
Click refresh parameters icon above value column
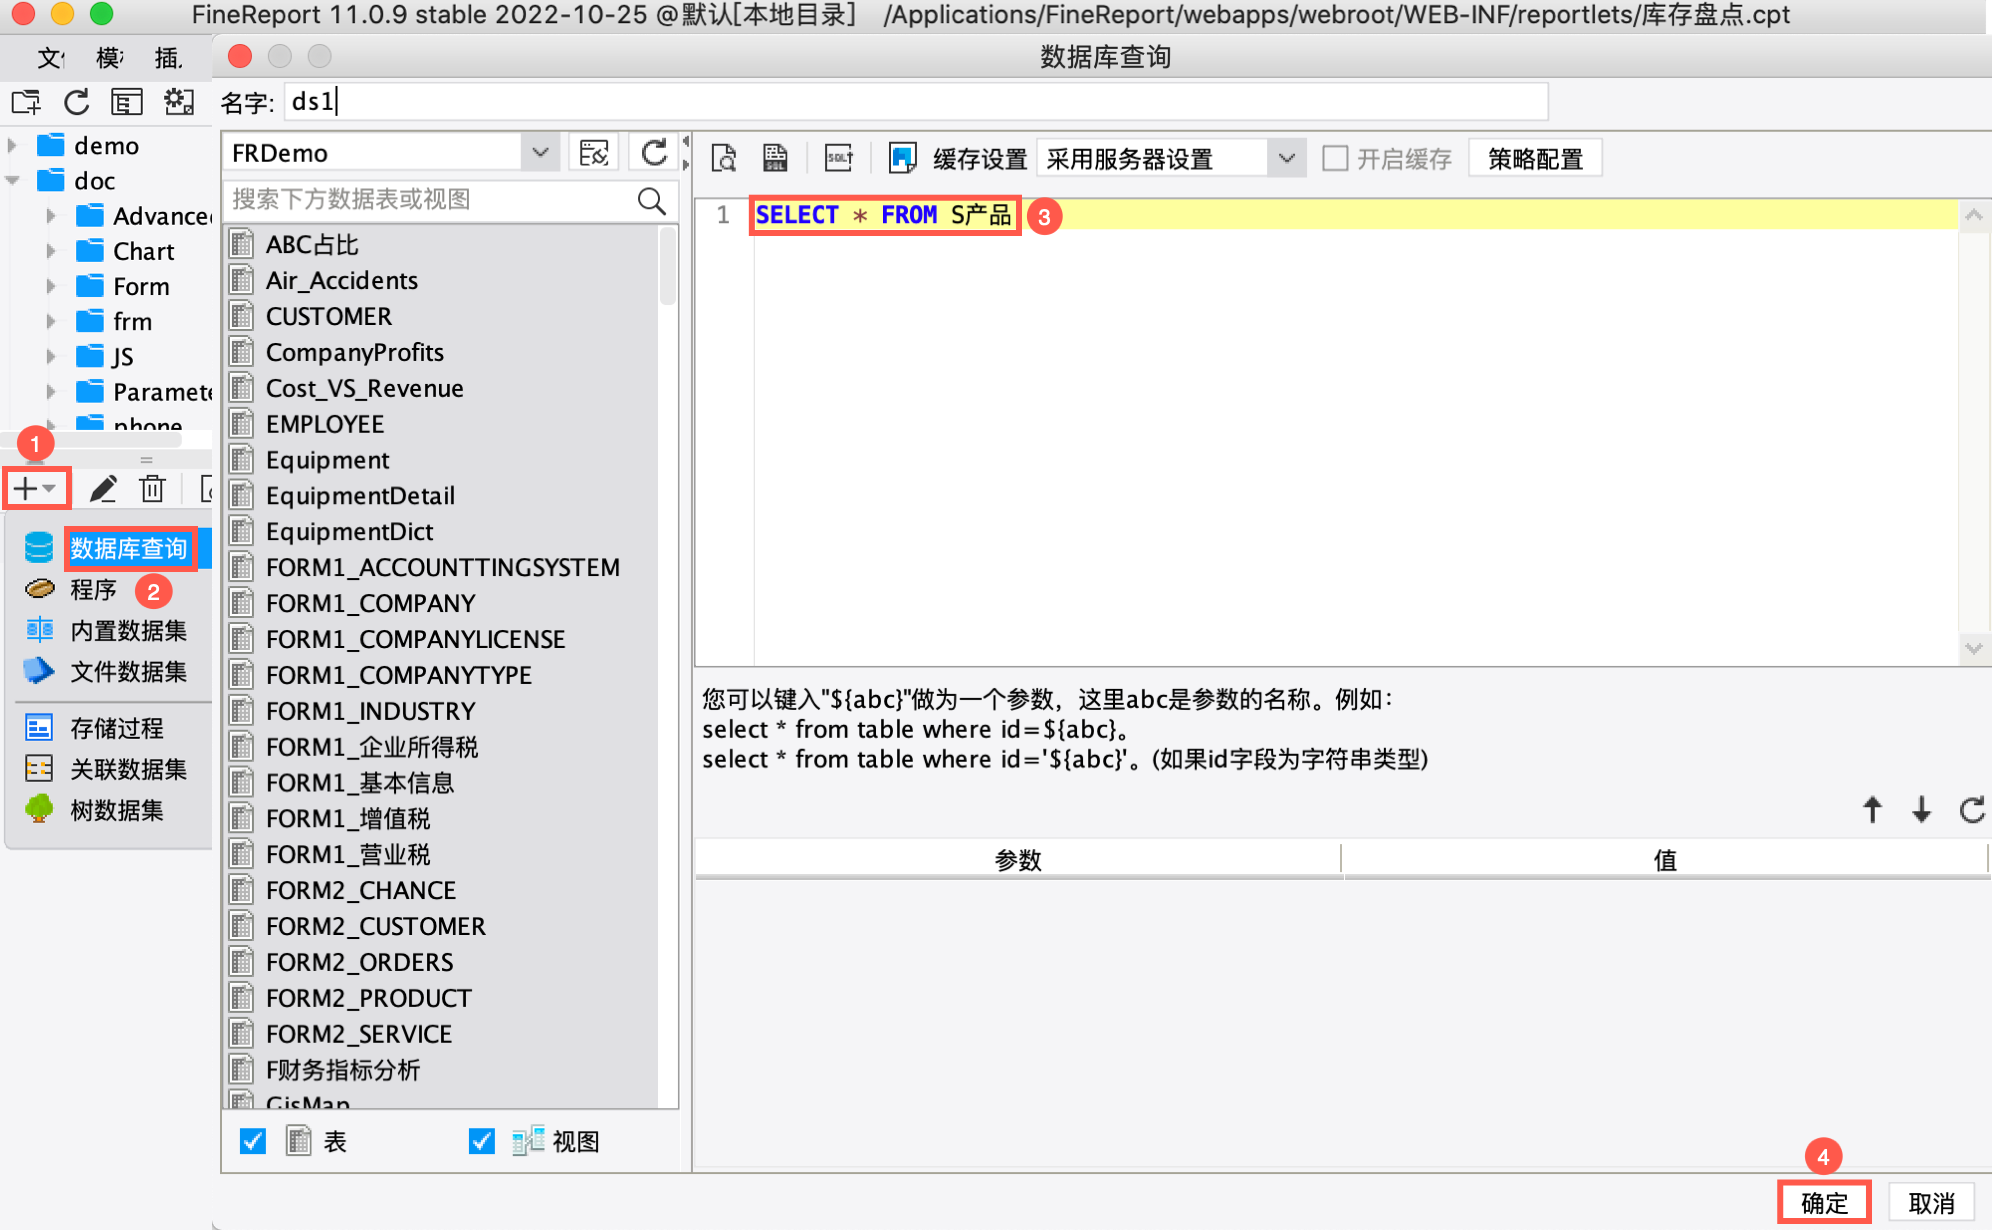pyautogui.click(x=1971, y=810)
